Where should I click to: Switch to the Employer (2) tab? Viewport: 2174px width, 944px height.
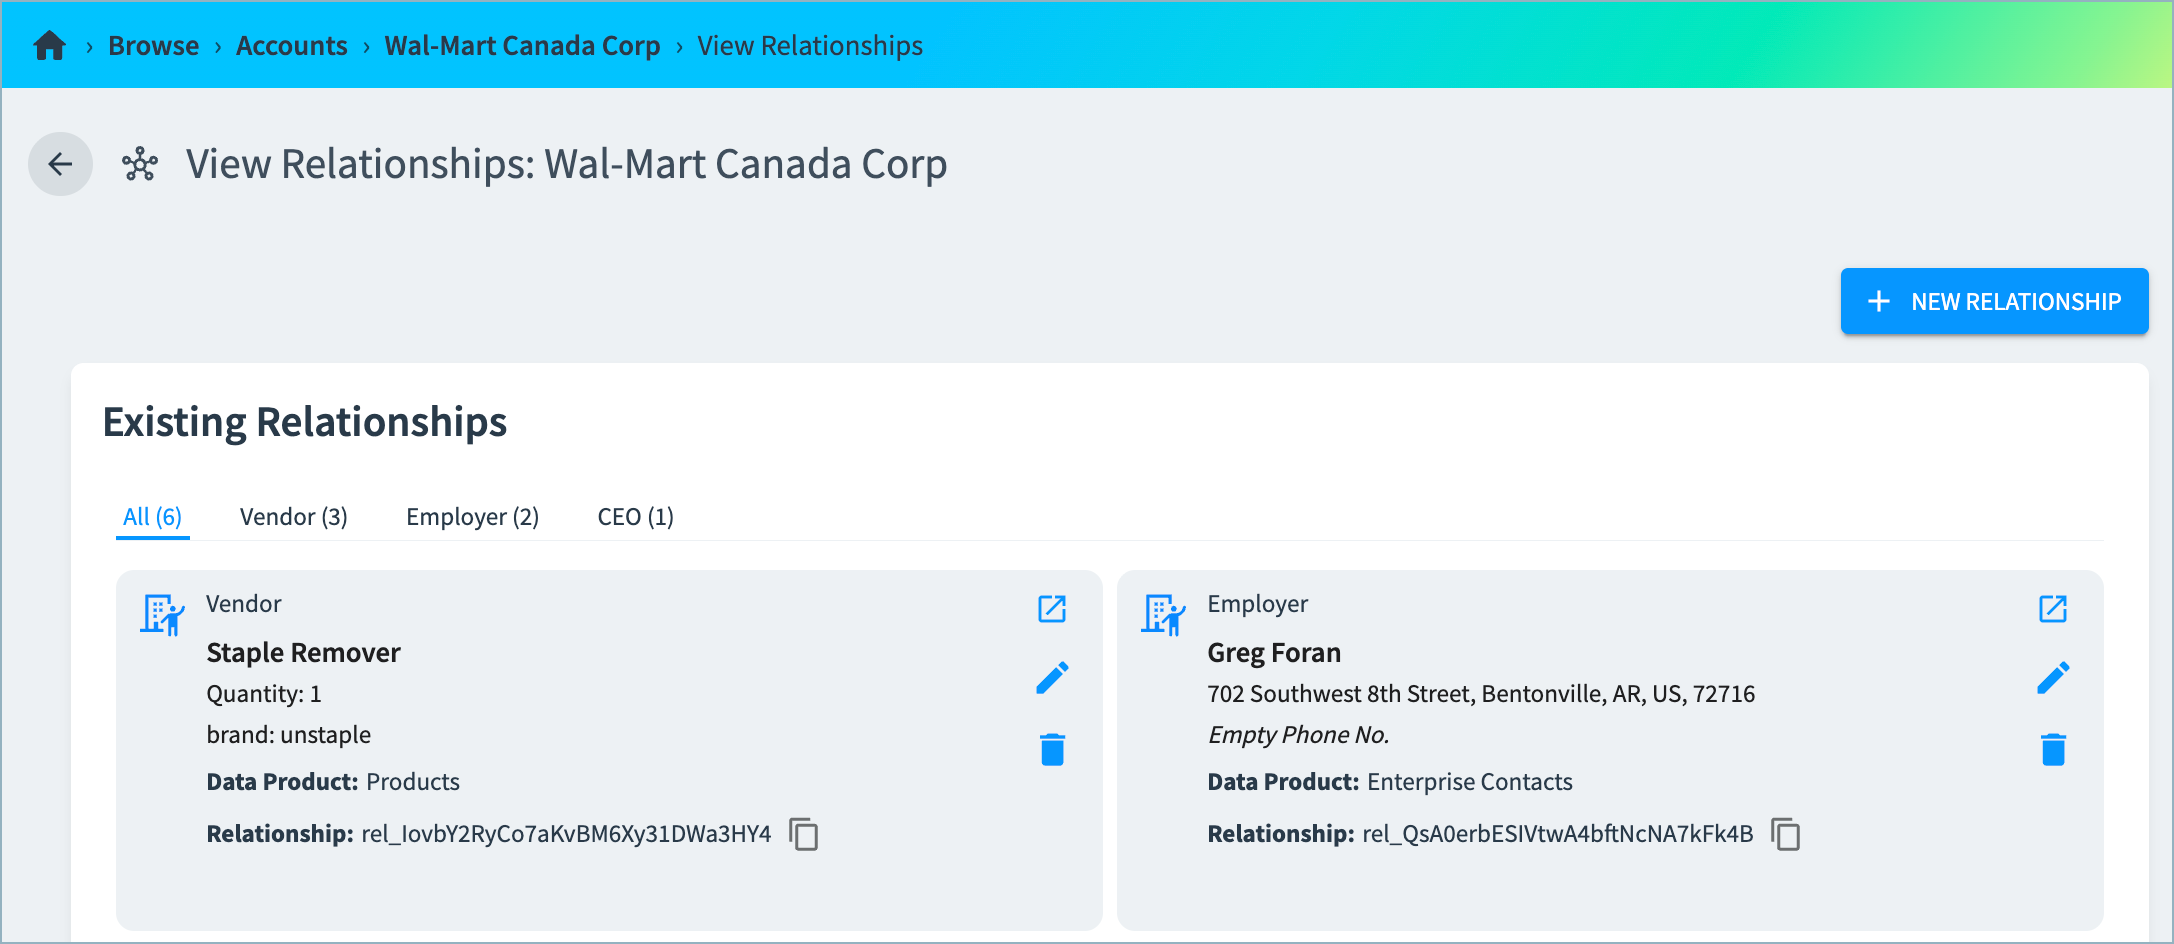point(473,517)
